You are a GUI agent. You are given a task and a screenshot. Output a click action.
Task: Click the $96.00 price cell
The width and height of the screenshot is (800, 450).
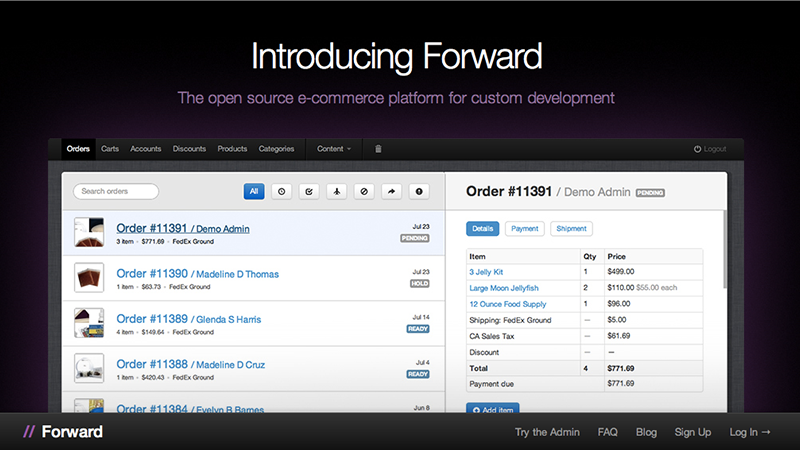click(x=619, y=304)
